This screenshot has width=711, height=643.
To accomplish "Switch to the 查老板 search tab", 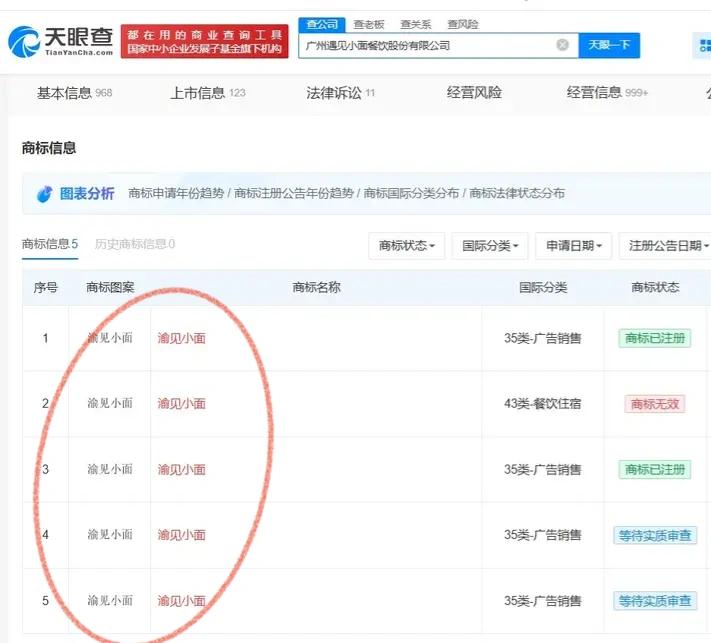I will pyautogui.click(x=369, y=24).
